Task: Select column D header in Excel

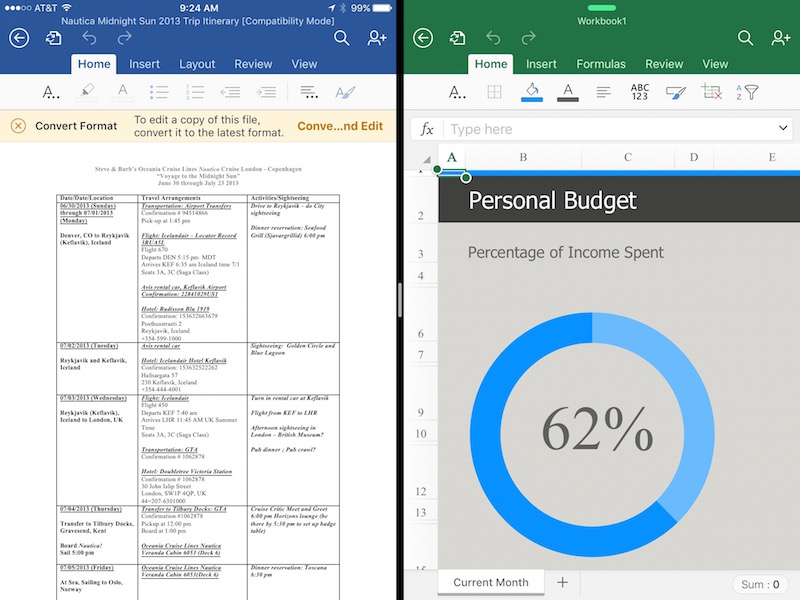Action: pyautogui.click(x=694, y=157)
